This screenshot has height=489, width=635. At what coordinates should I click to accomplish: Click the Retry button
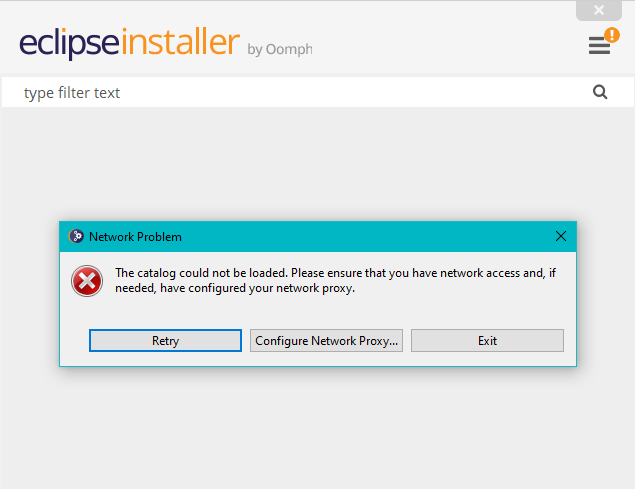pyautogui.click(x=165, y=340)
